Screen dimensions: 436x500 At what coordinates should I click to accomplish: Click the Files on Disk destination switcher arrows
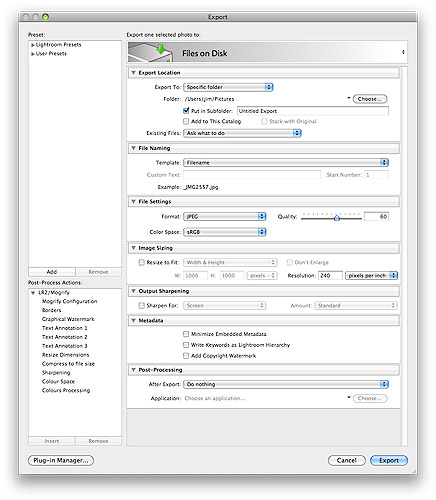pyautogui.click(x=403, y=52)
